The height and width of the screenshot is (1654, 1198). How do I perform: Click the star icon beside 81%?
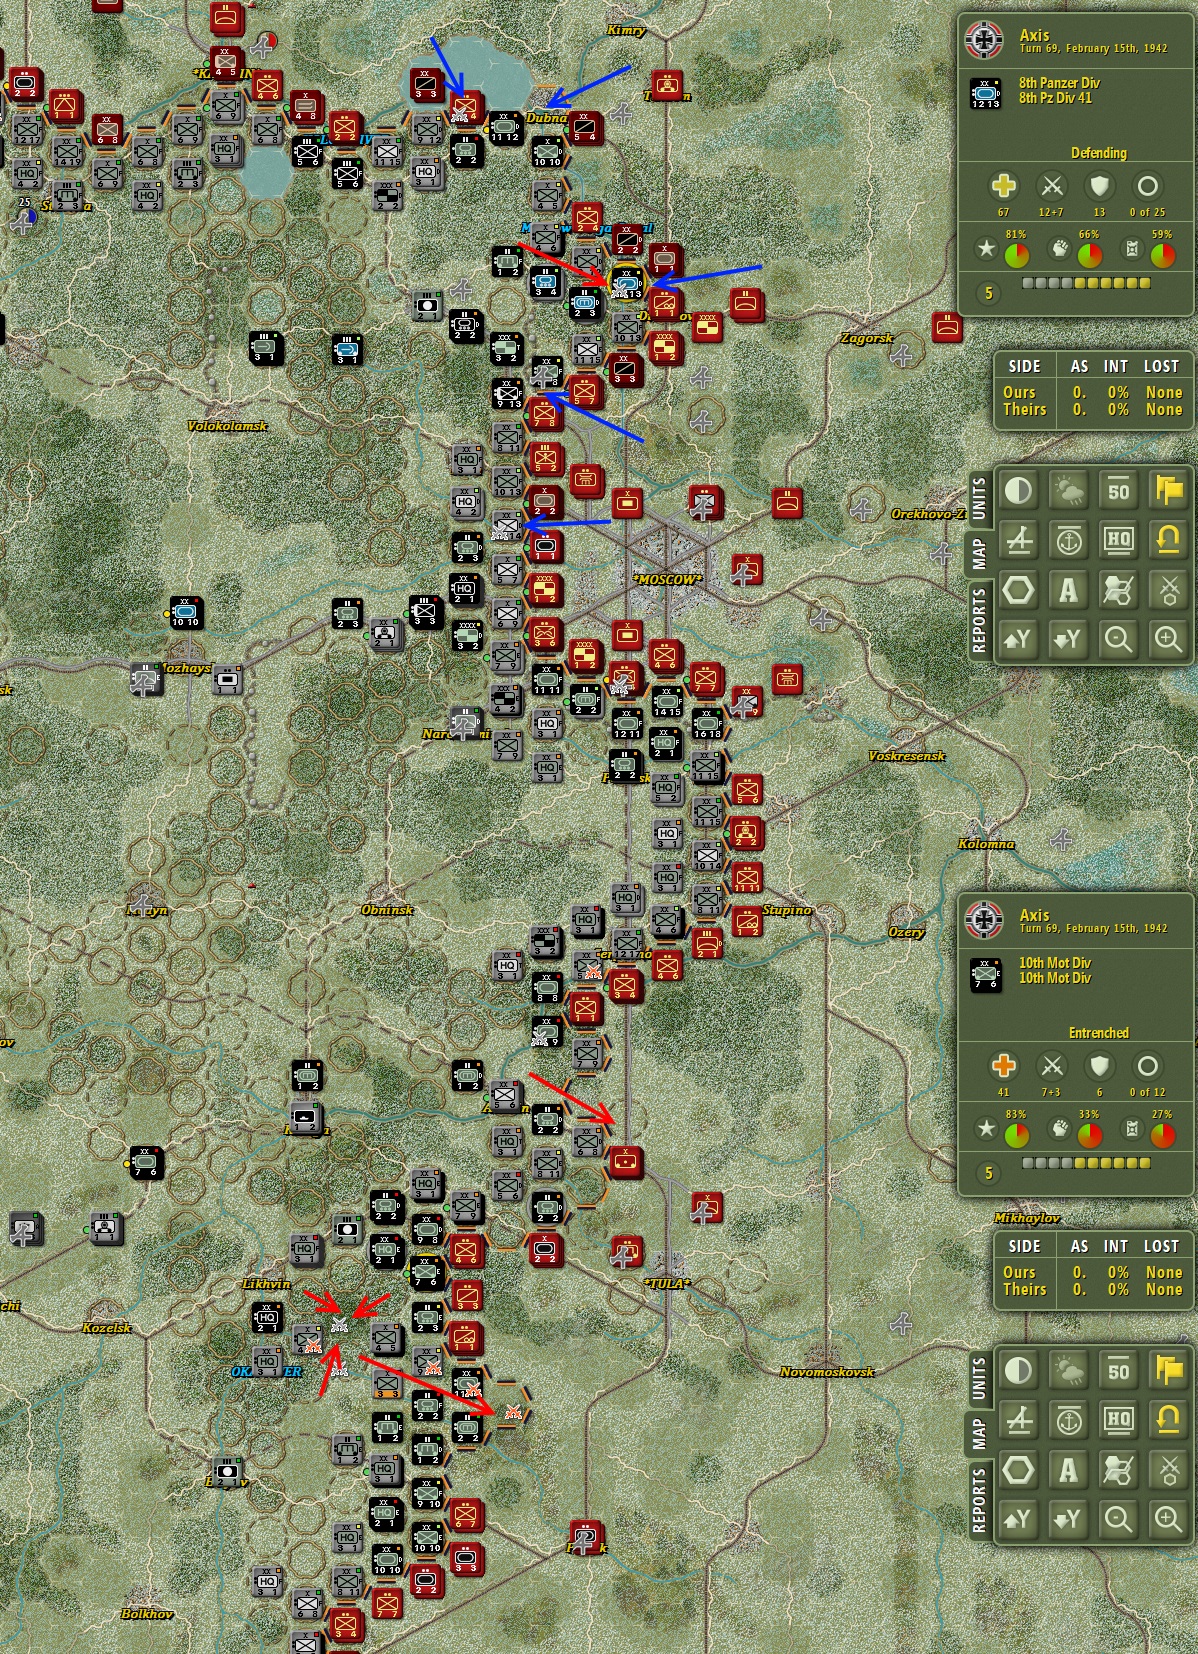click(986, 248)
